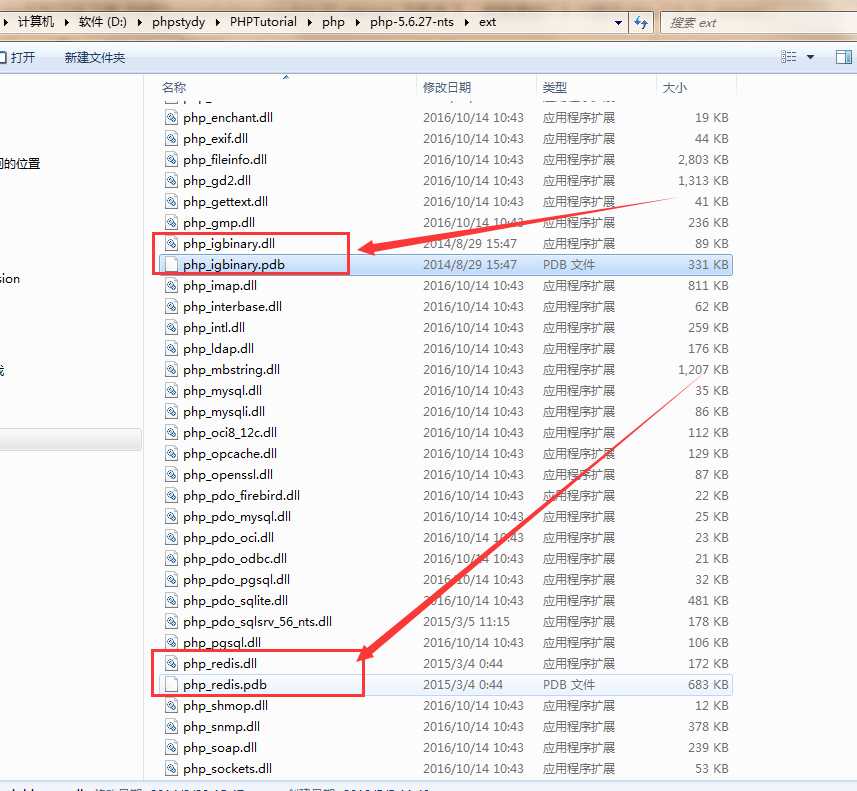Expand the breadcrumb arrow after 计算机
The width and height of the screenshot is (857, 791).
tap(67, 22)
